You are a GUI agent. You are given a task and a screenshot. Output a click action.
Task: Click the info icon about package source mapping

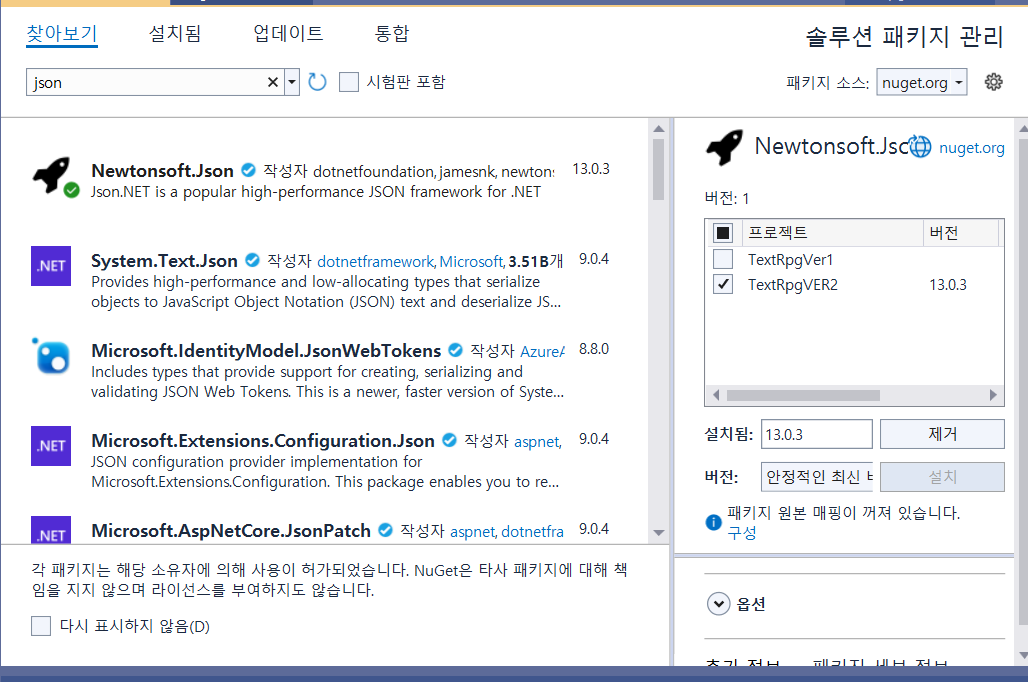[x=713, y=522]
